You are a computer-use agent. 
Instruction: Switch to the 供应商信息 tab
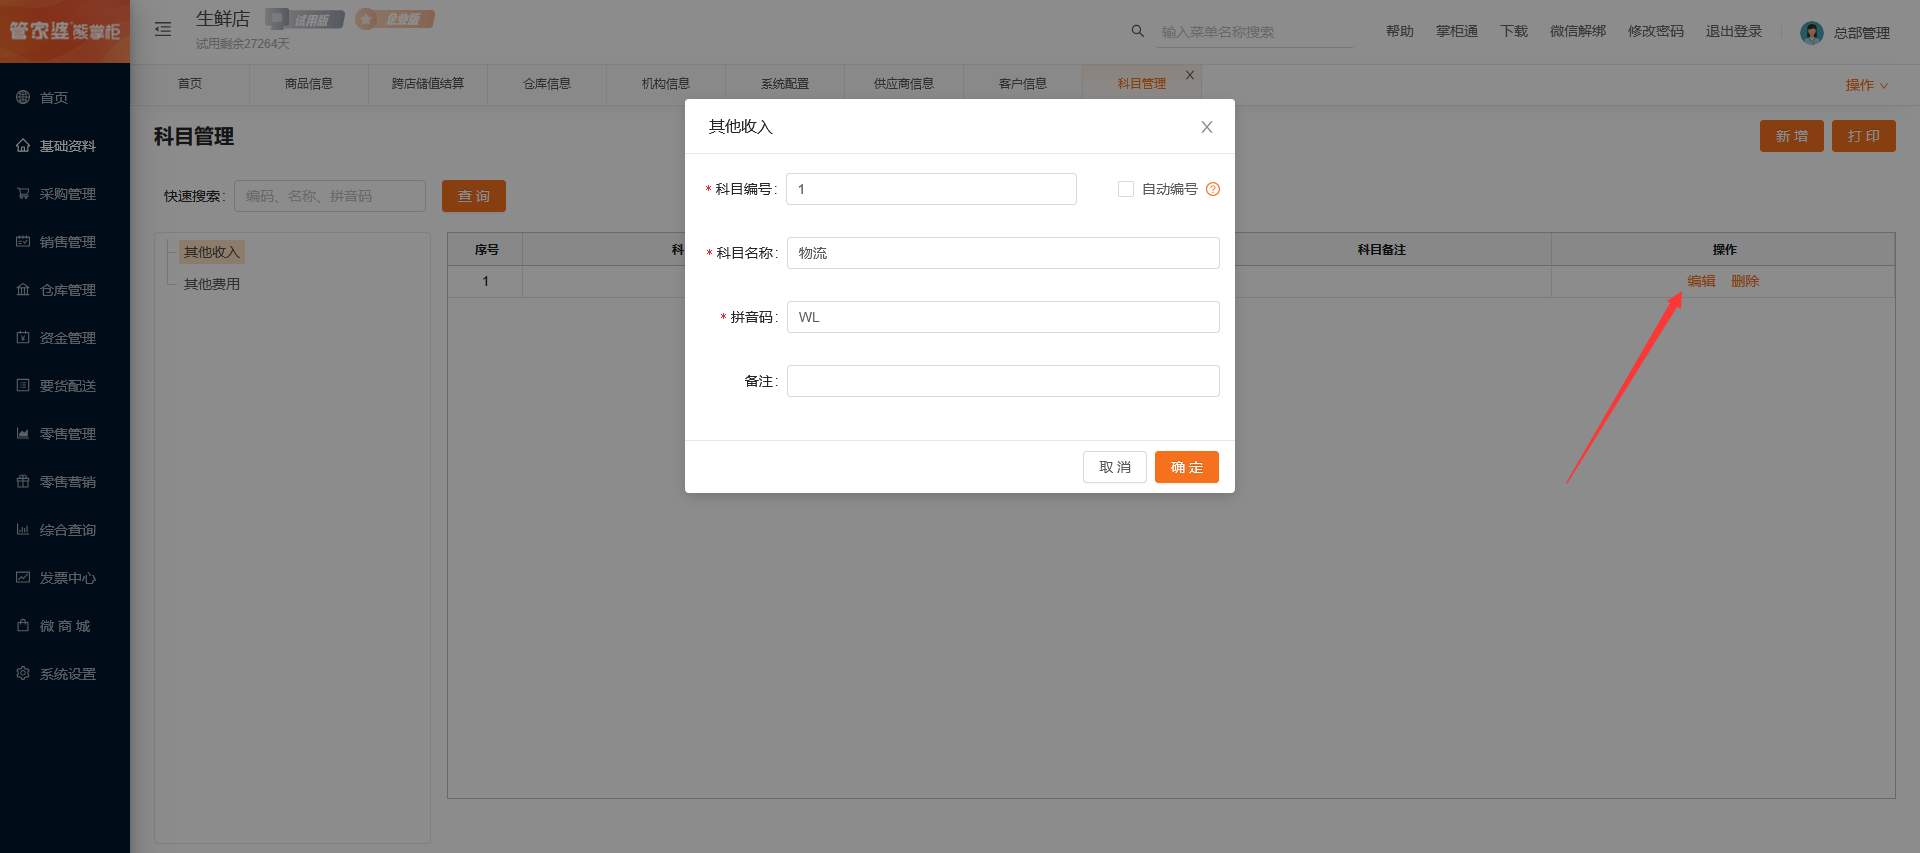pos(904,84)
